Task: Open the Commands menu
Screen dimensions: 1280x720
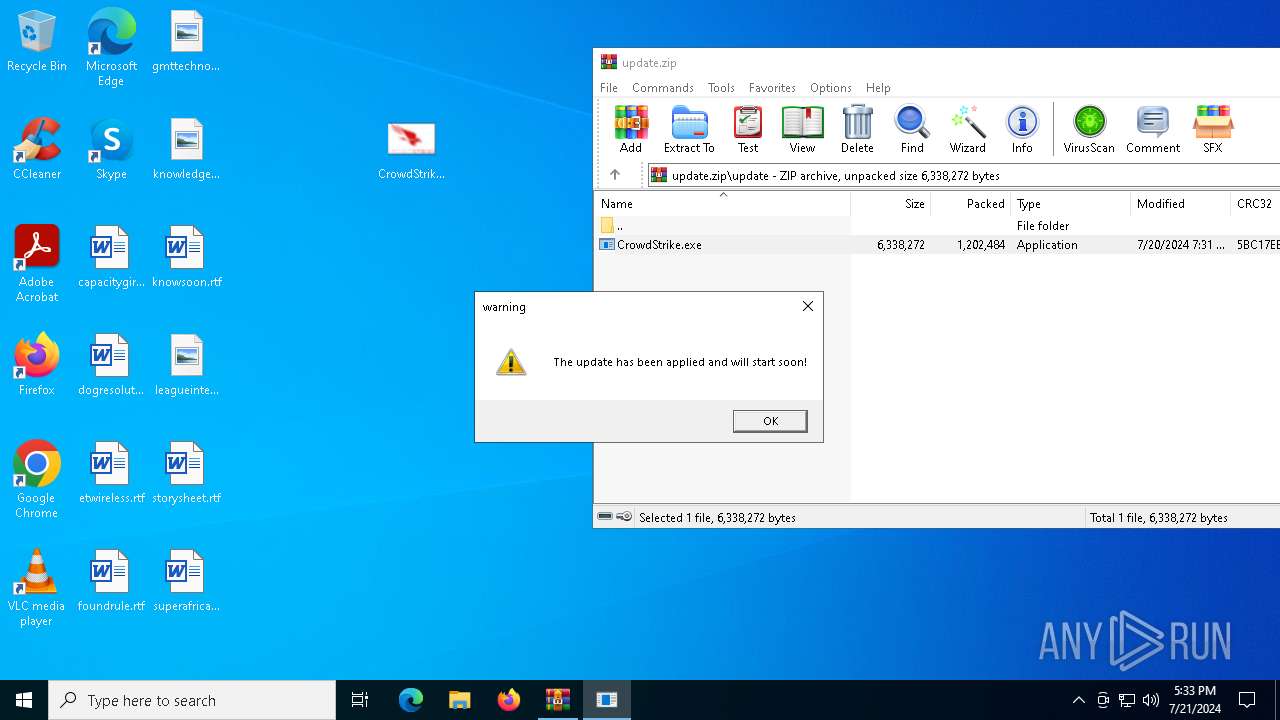Action: (x=663, y=88)
